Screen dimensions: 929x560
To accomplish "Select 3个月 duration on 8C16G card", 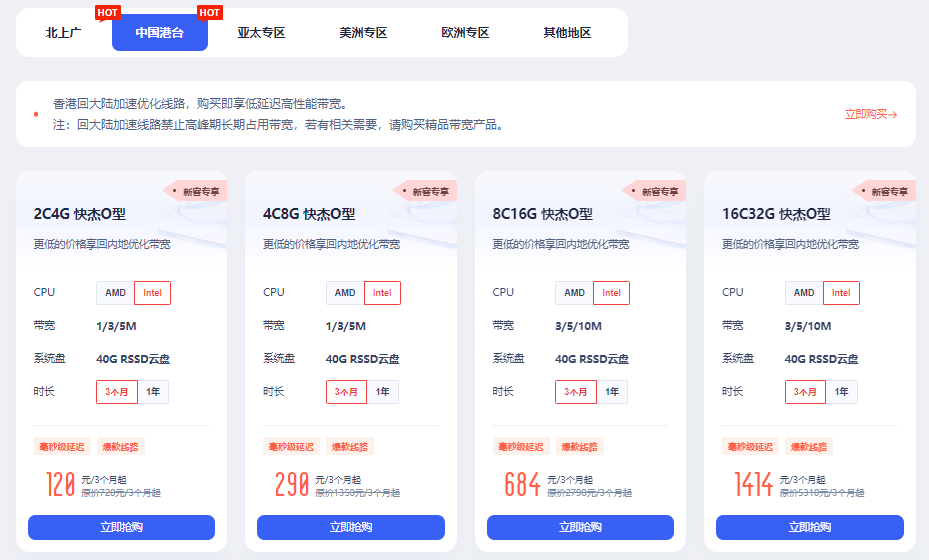I will [x=576, y=392].
